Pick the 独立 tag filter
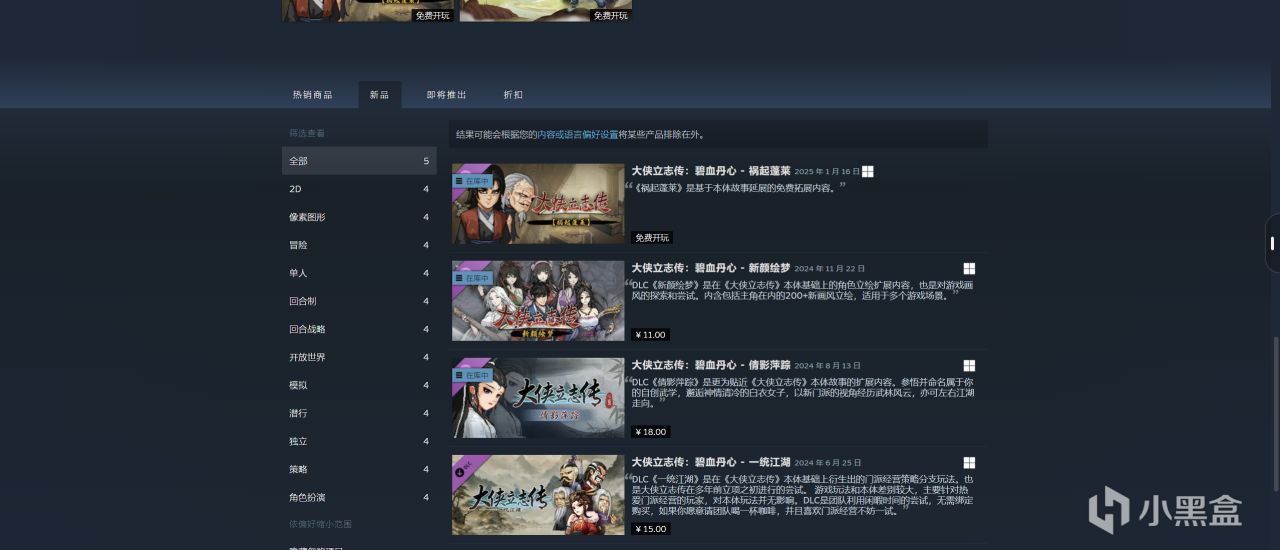Screen dimensions: 1280x550 (359, 441)
